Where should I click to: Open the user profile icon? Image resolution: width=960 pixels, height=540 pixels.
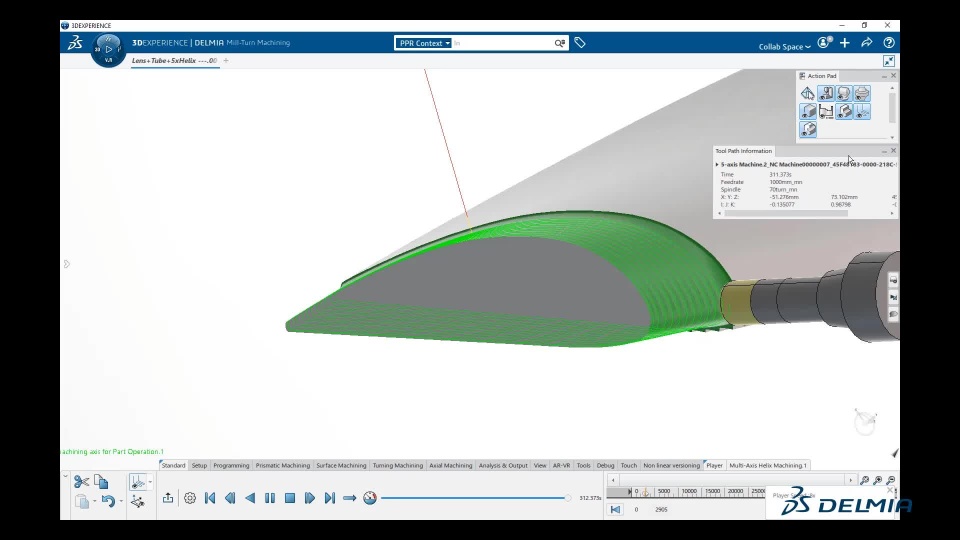pos(825,42)
